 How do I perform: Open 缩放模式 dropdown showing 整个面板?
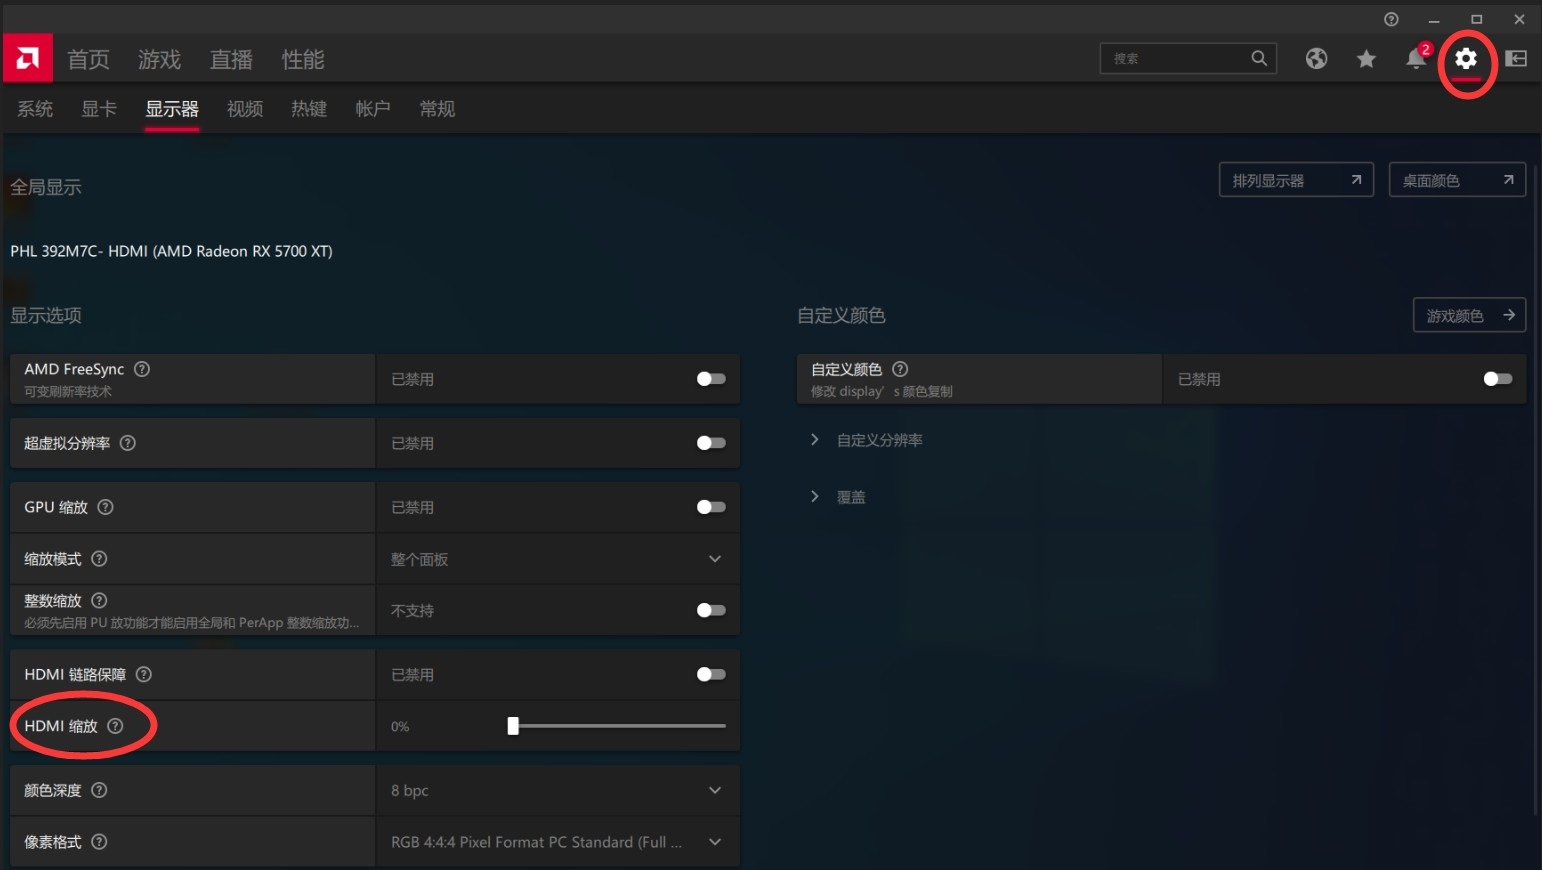[558, 559]
